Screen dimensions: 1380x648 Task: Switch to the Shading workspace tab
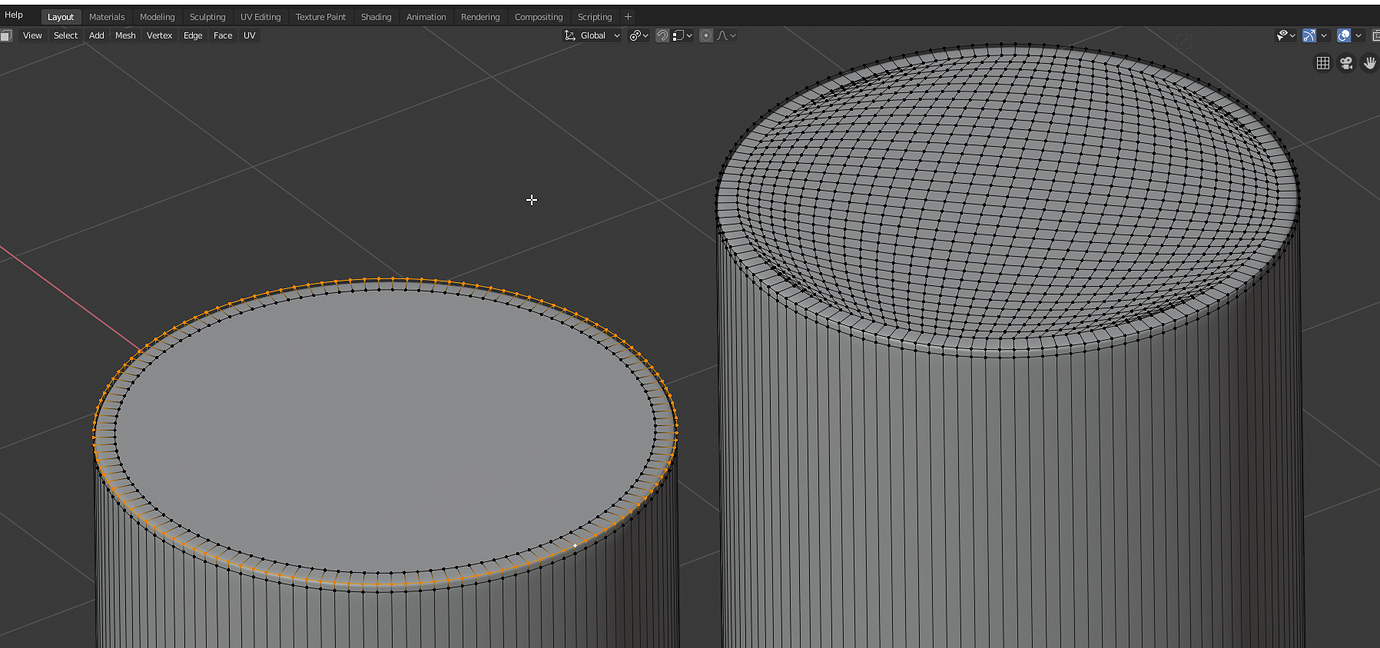(x=376, y=16)
